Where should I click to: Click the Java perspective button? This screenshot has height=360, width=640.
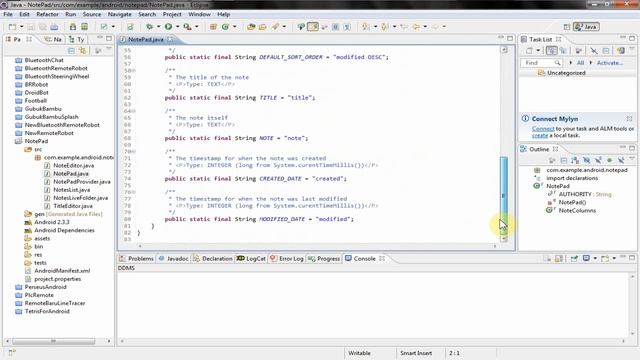586,27
